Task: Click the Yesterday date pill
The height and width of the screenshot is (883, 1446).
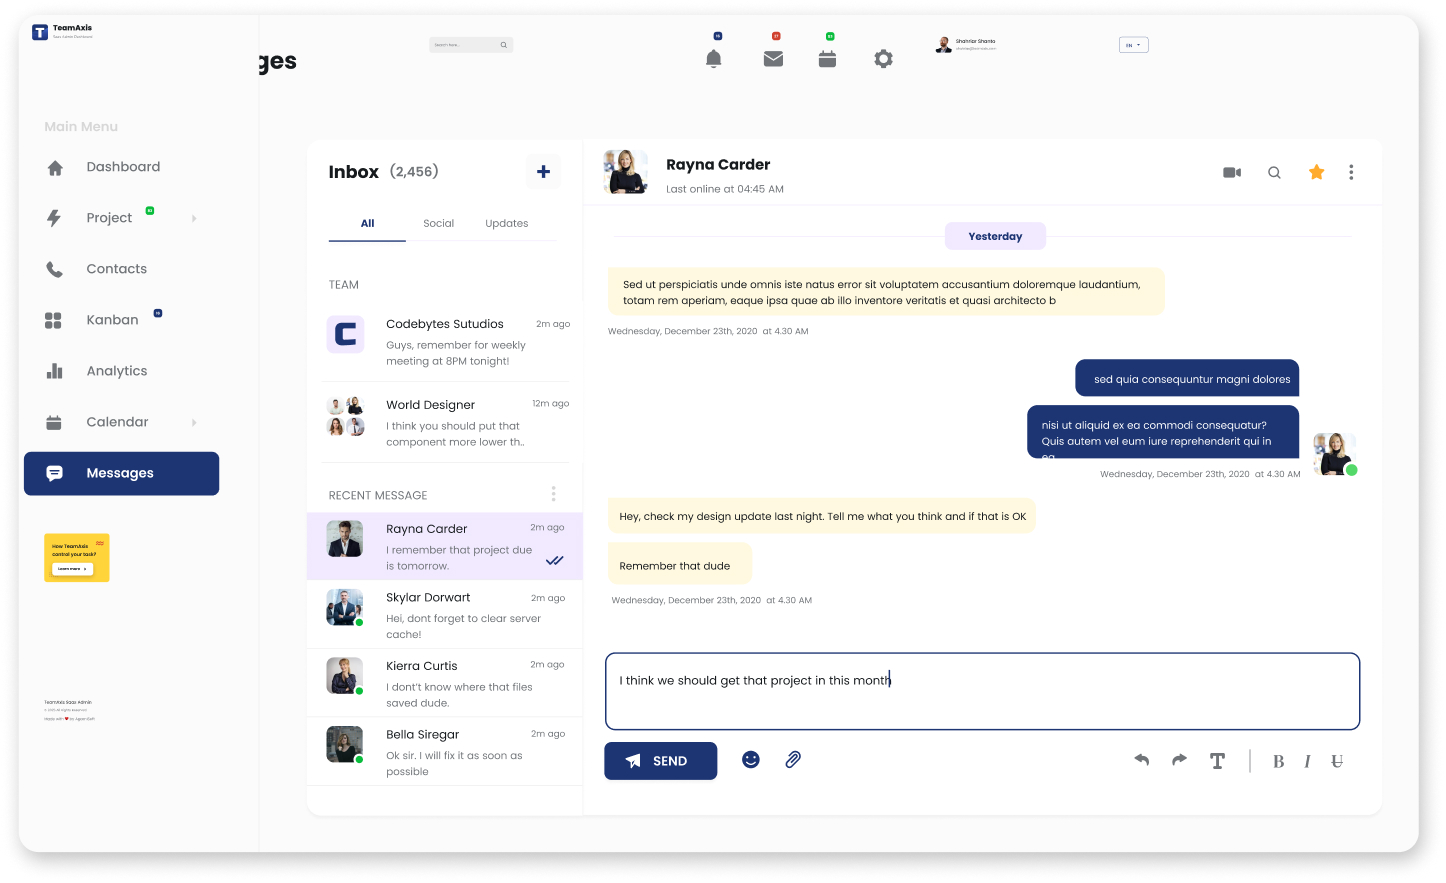Action: pyautogui.click(x=995, y=236)
